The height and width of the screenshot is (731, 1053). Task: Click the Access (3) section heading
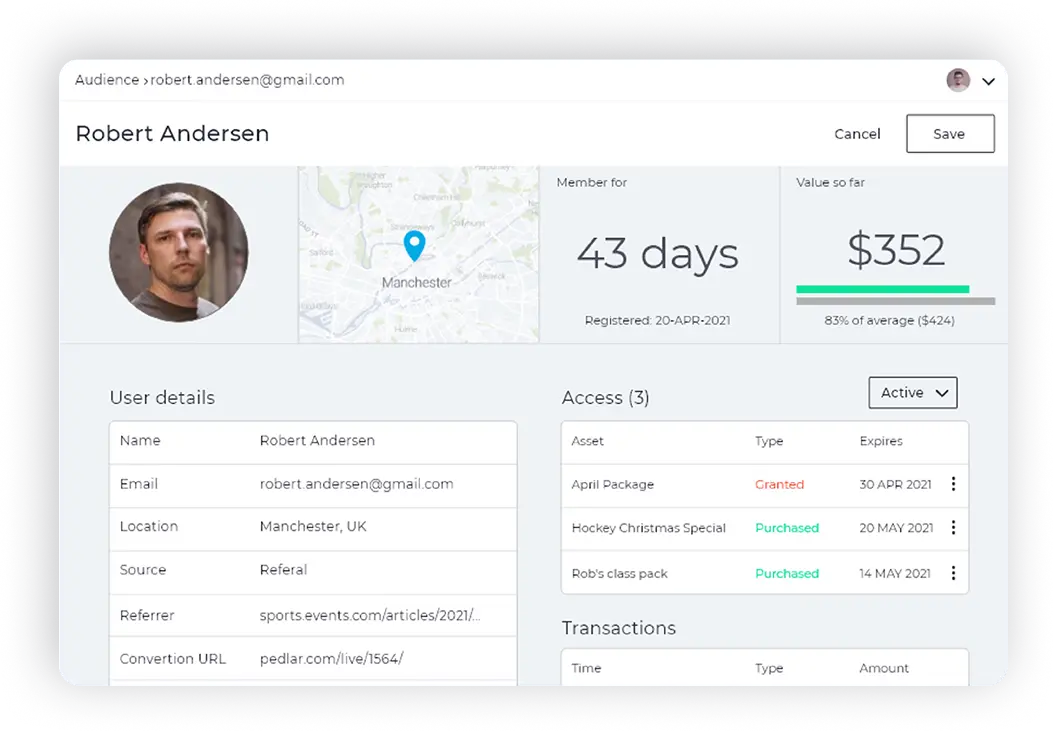(x=605, y=398)
